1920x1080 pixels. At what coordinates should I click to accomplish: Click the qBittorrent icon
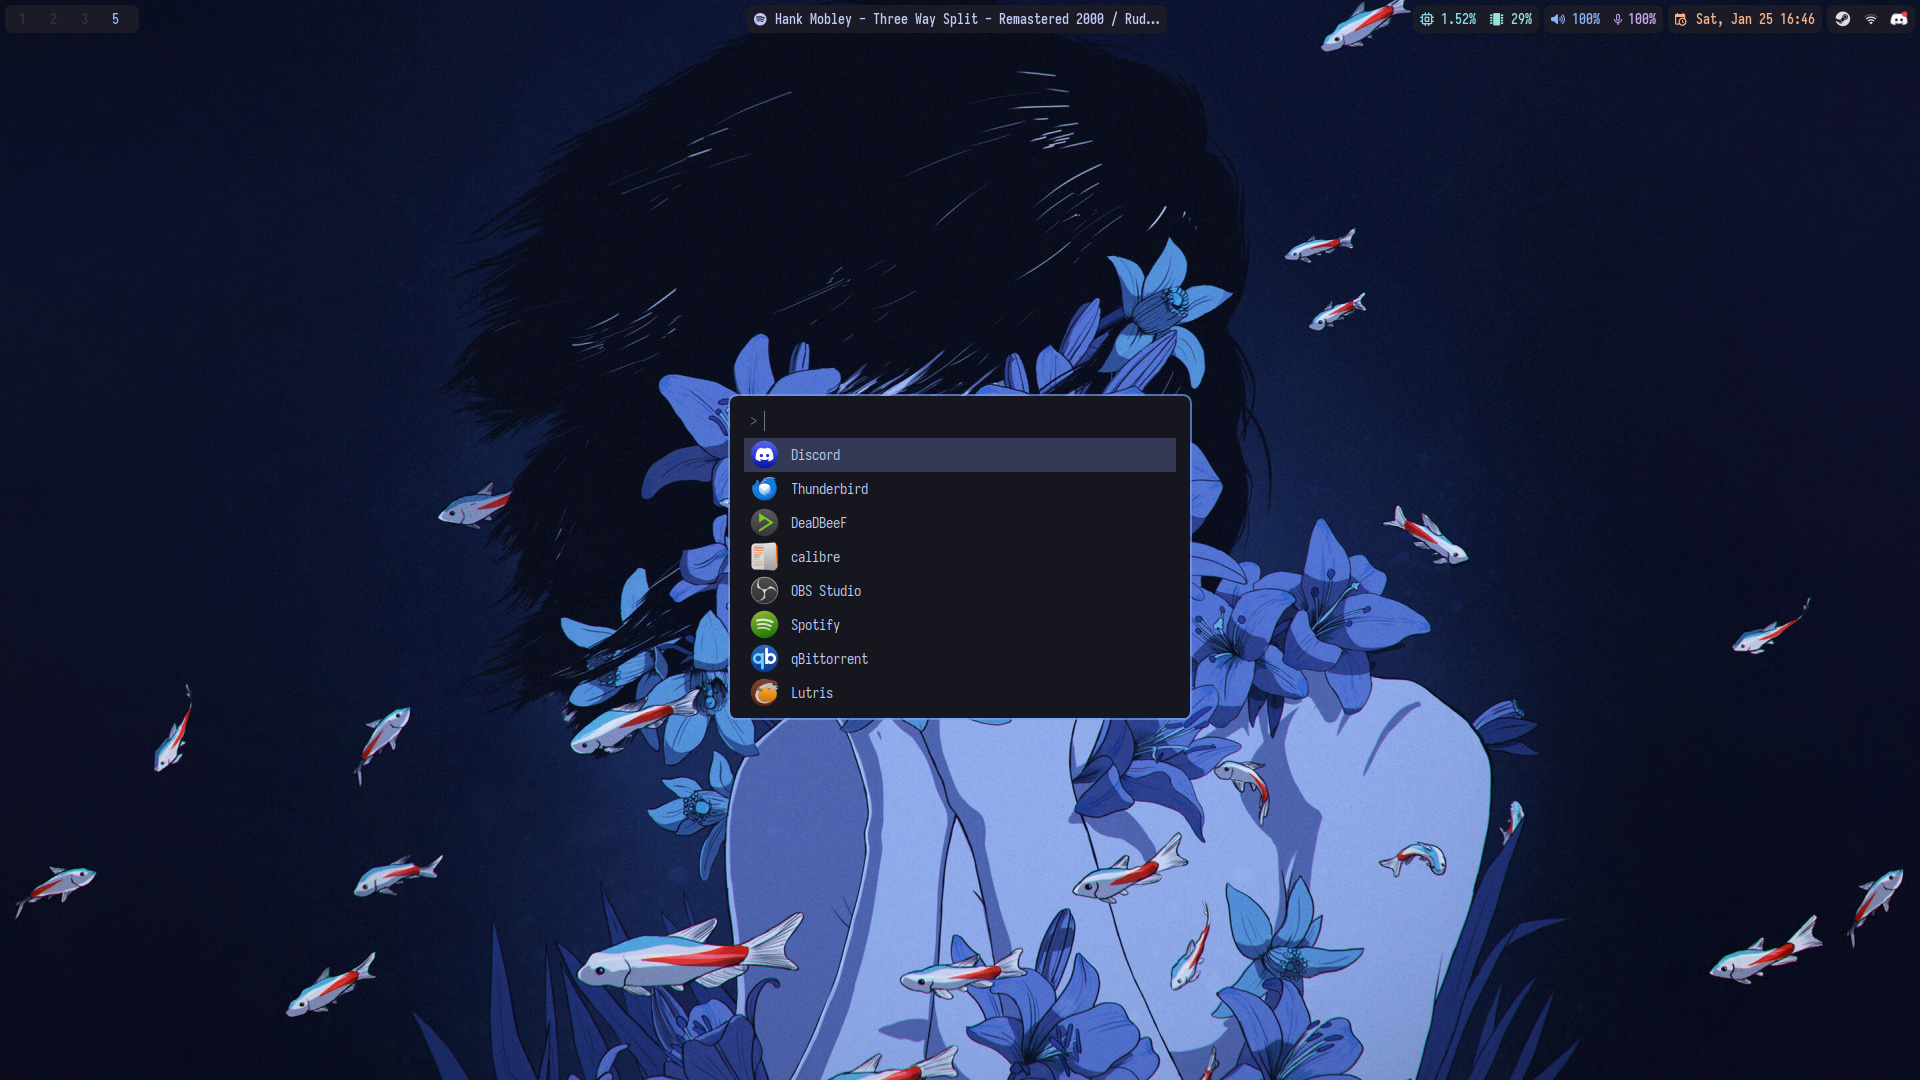pyautogui.click(x=764, y=659)
